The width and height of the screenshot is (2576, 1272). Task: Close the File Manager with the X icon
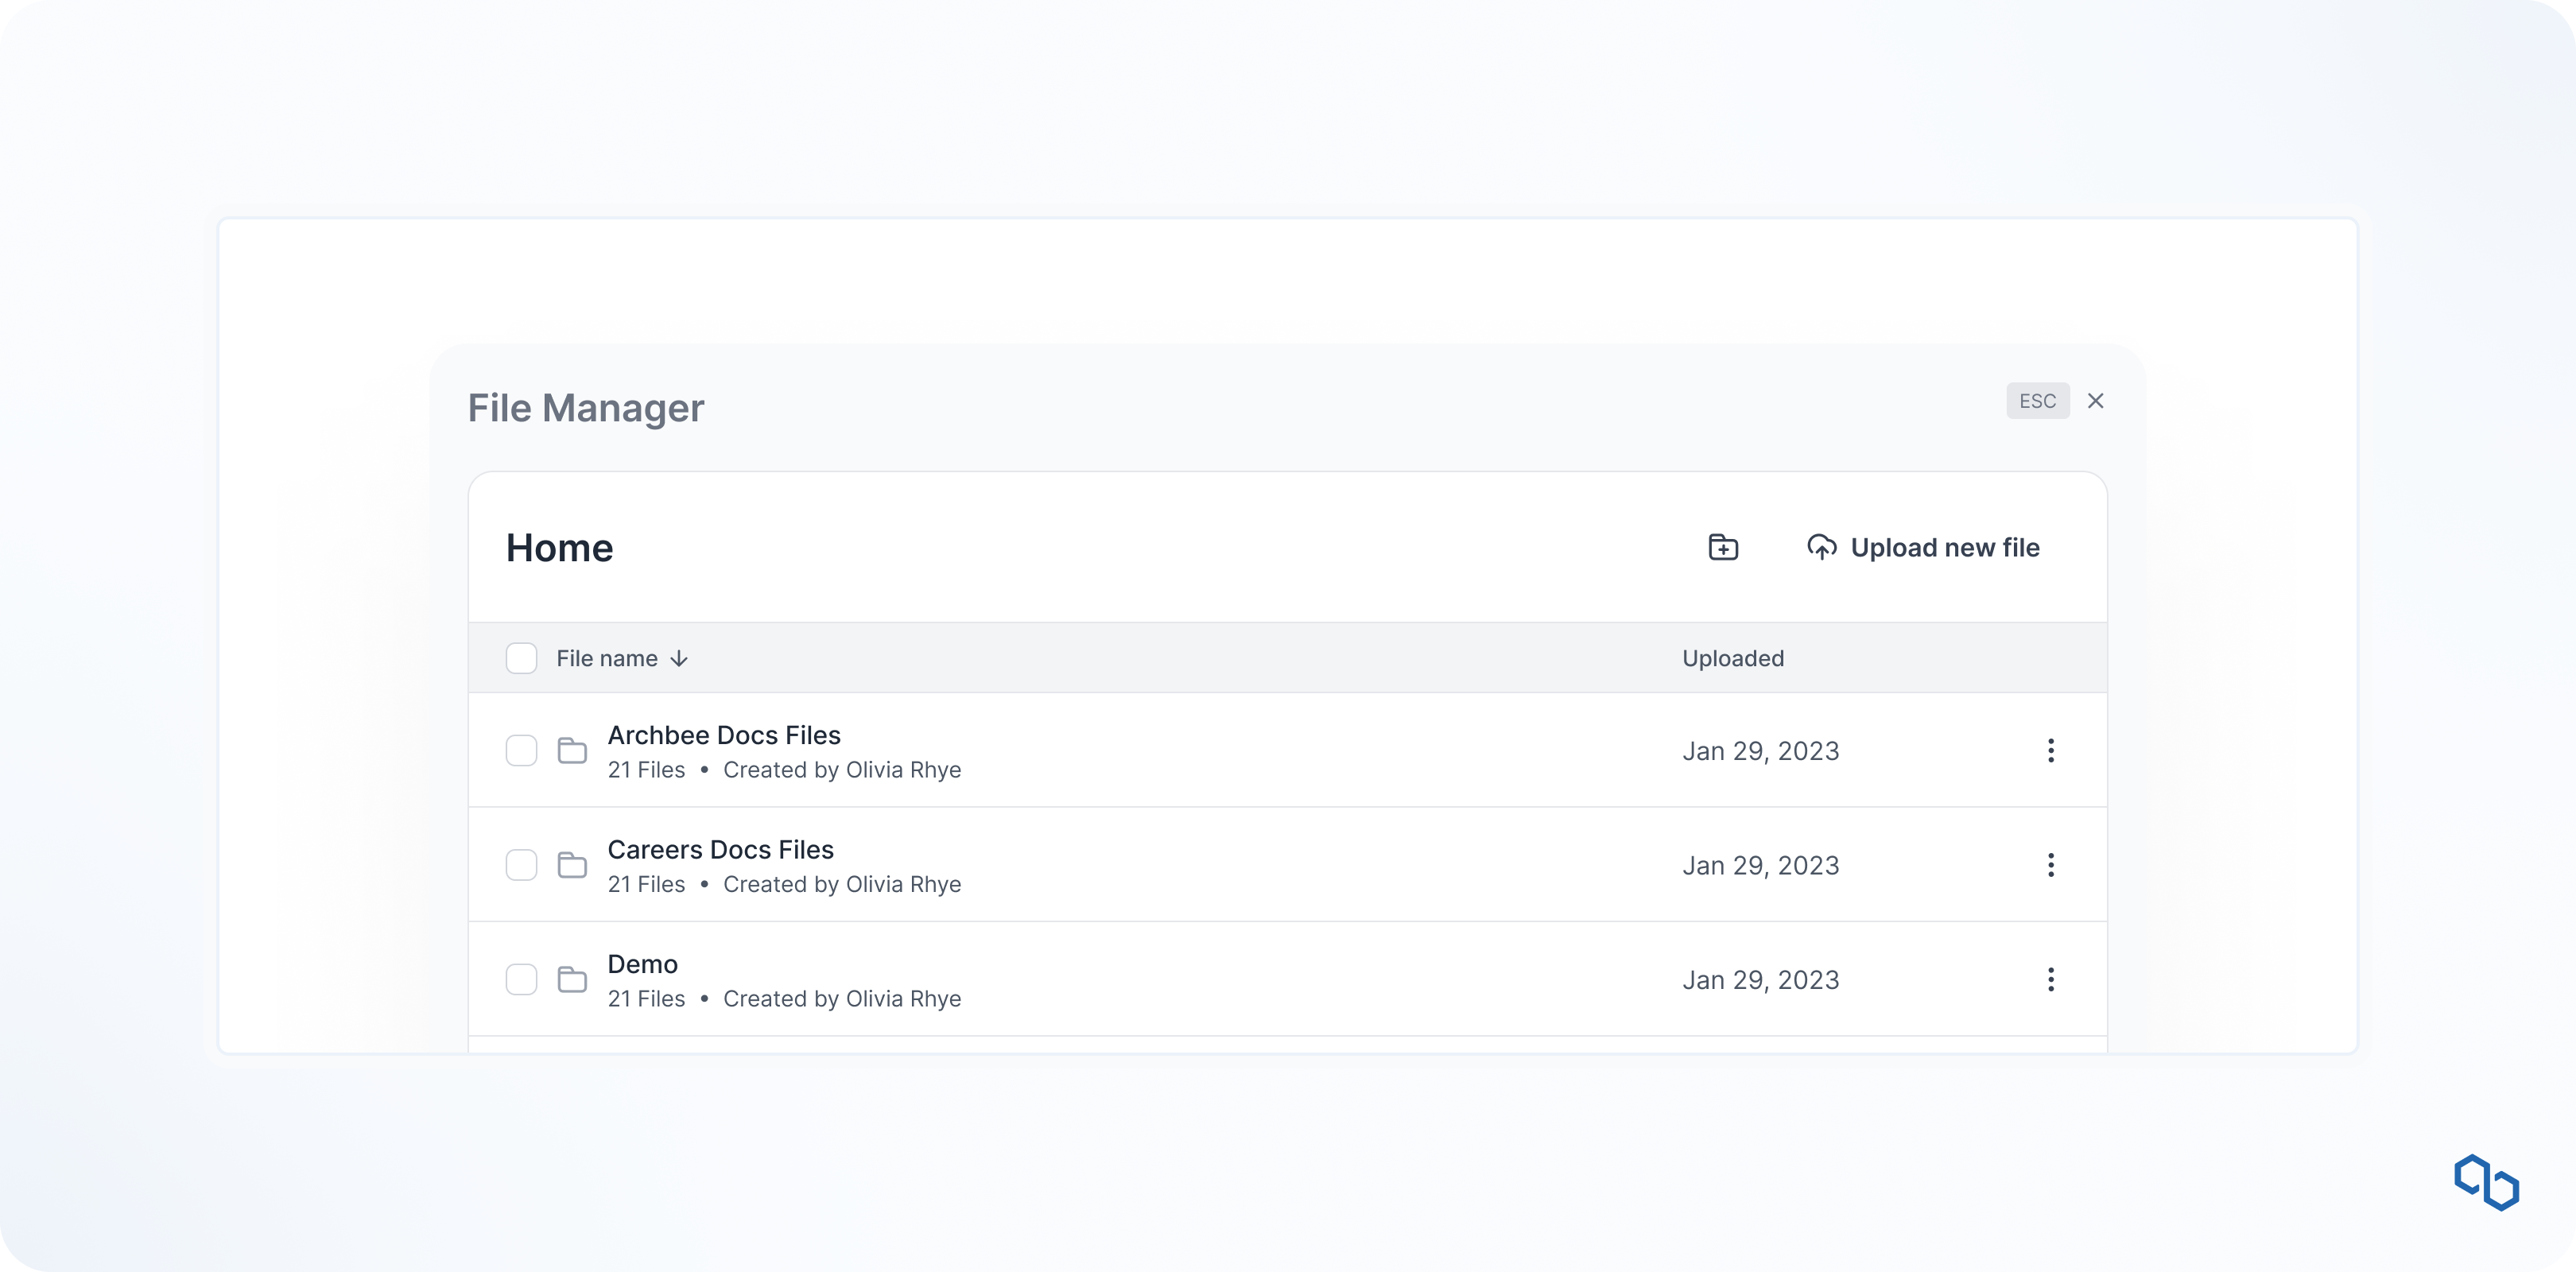point(2096,400)
